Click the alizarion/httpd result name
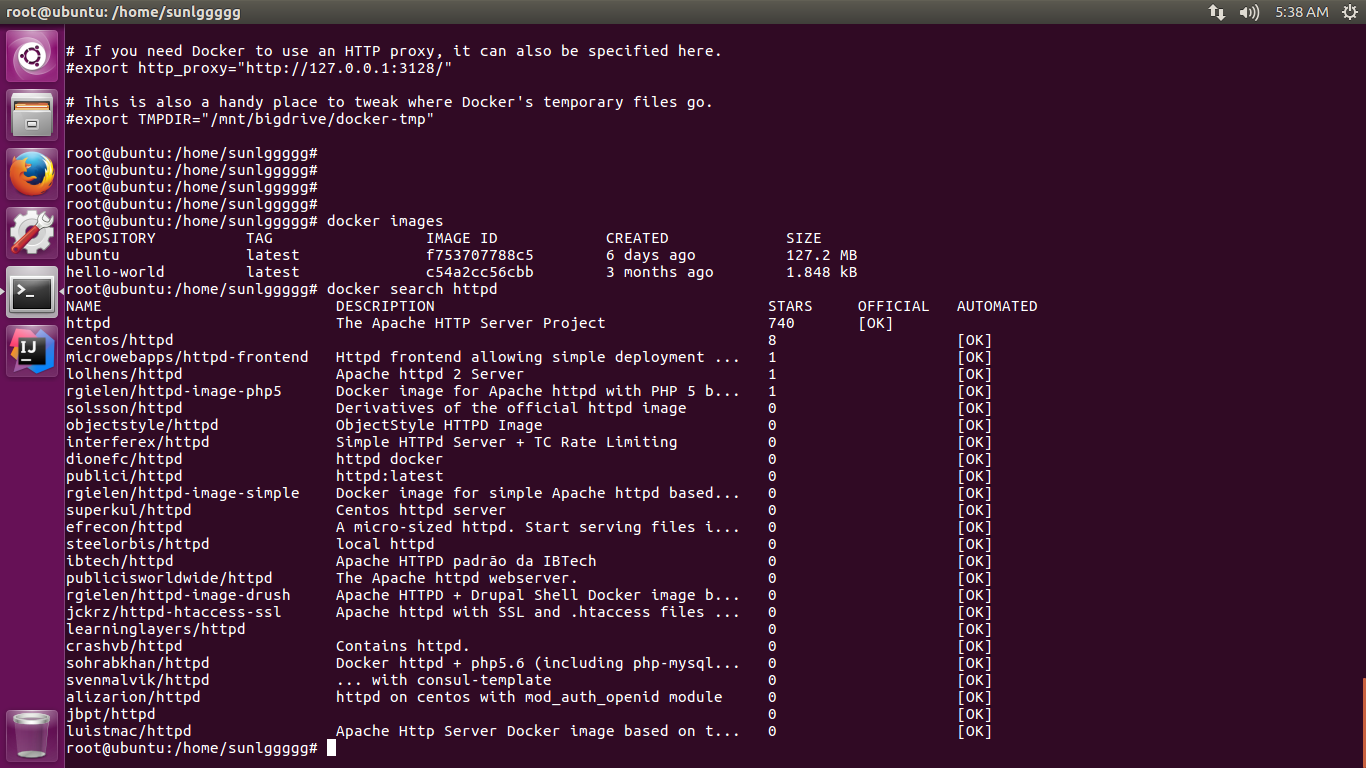Viewport: 1366px width, 768px height. (x=133, y=697)
